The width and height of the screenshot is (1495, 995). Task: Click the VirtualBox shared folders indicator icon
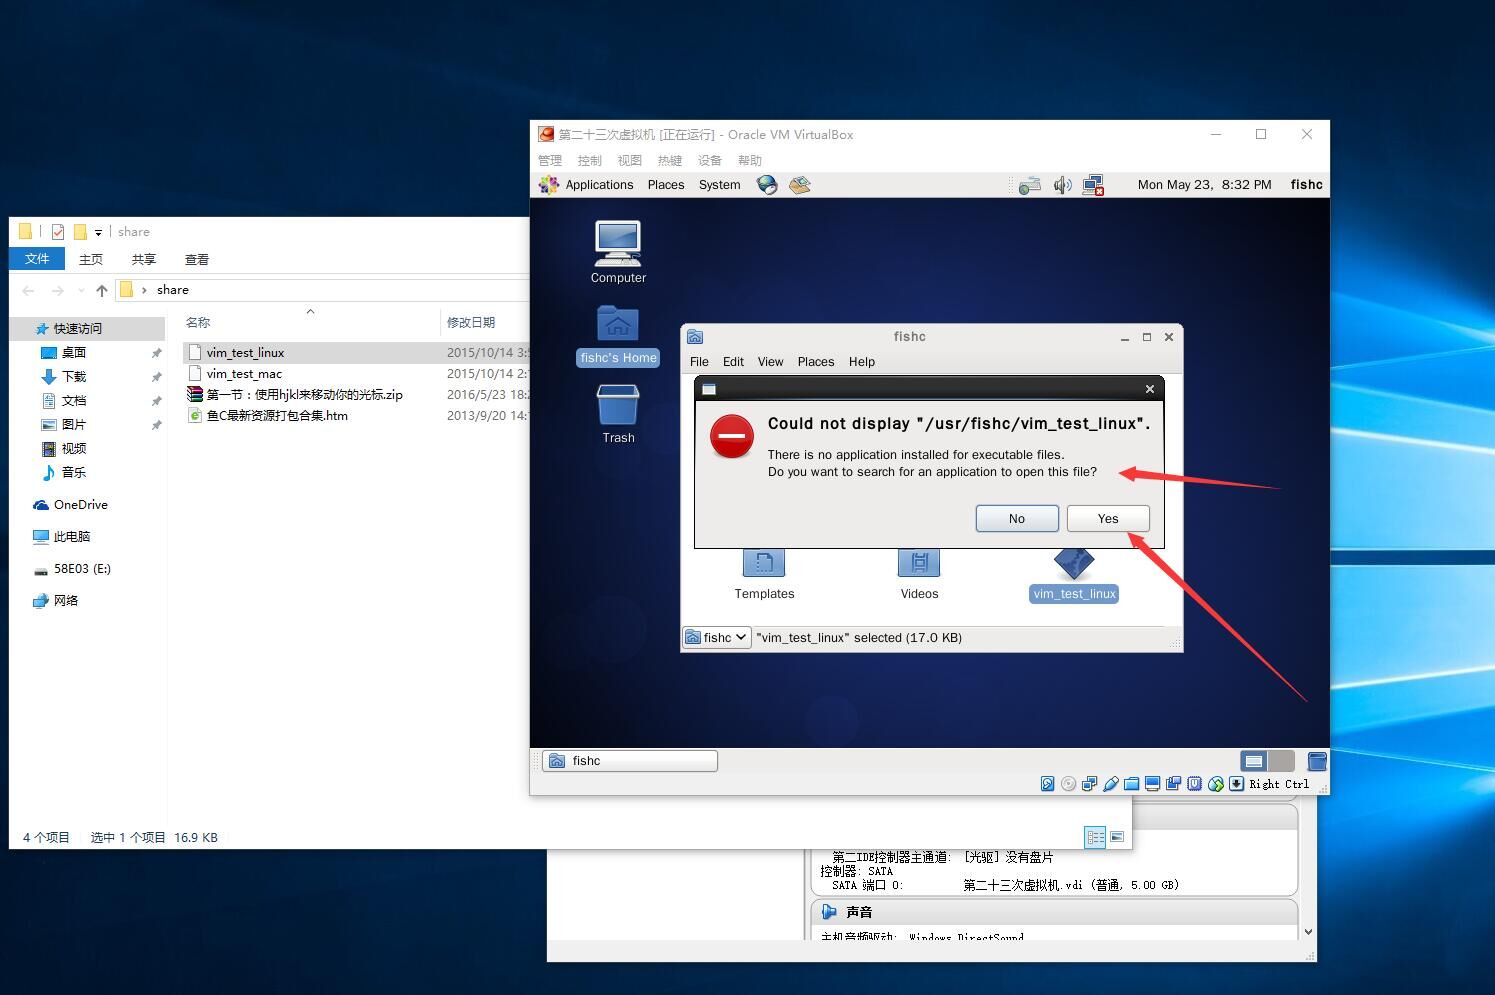[1131, 784]
